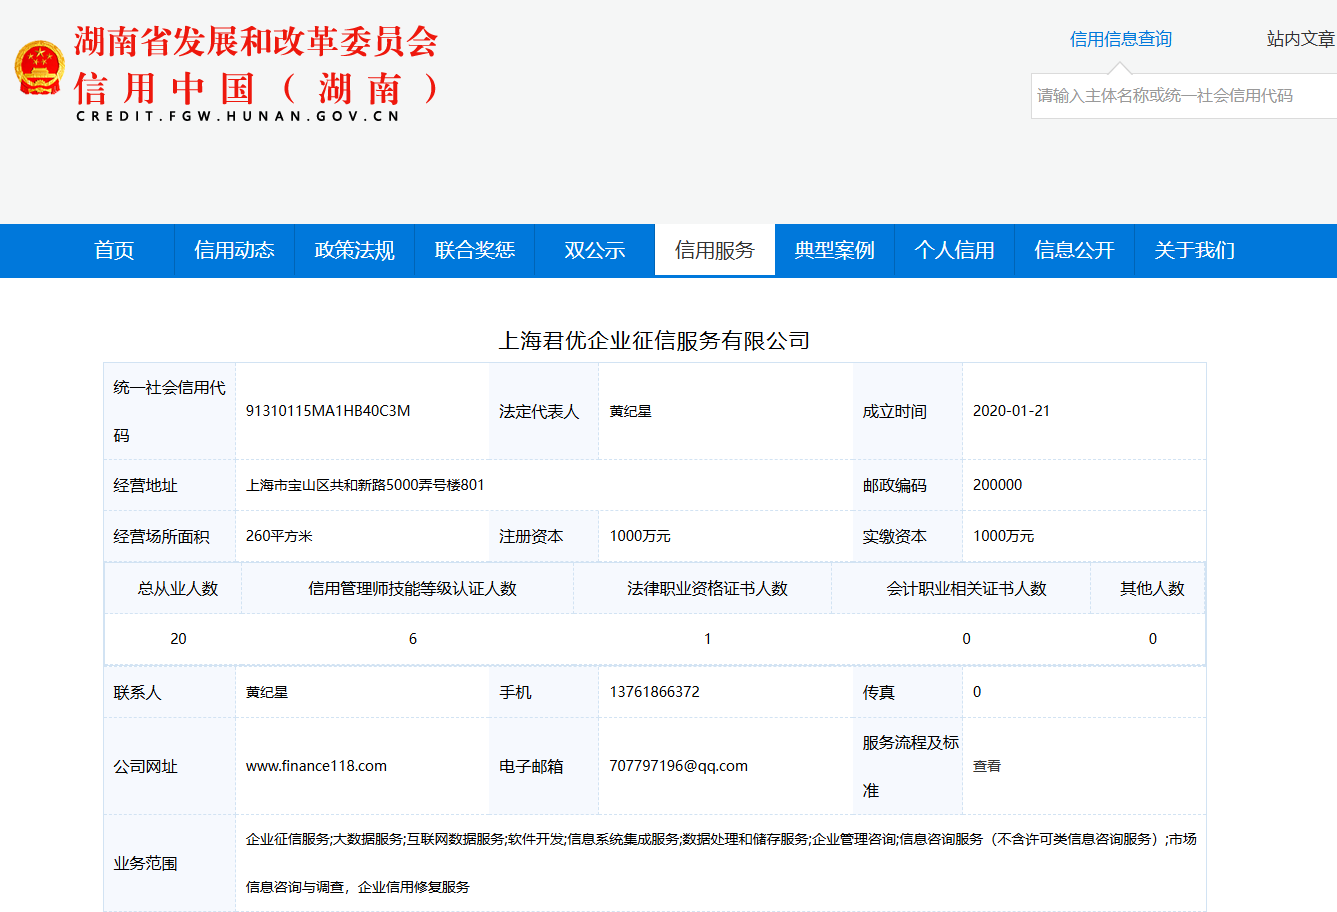1337x912 pixels.
Task: Go to 信用动态 in navigation bar
Action: click(x=234, y=250)
